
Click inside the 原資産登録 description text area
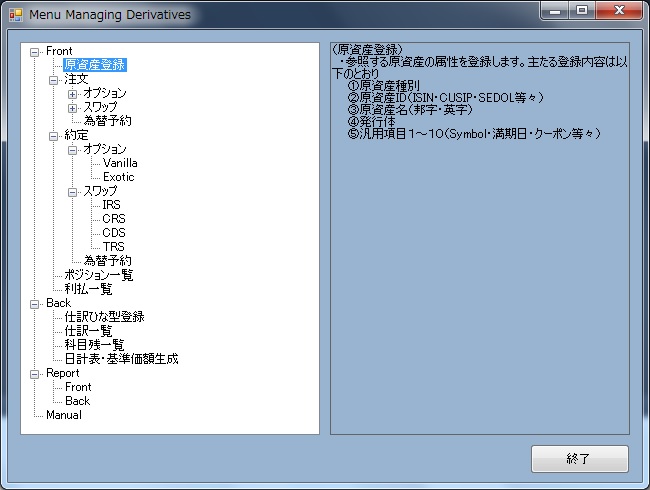tap(480, 238)
